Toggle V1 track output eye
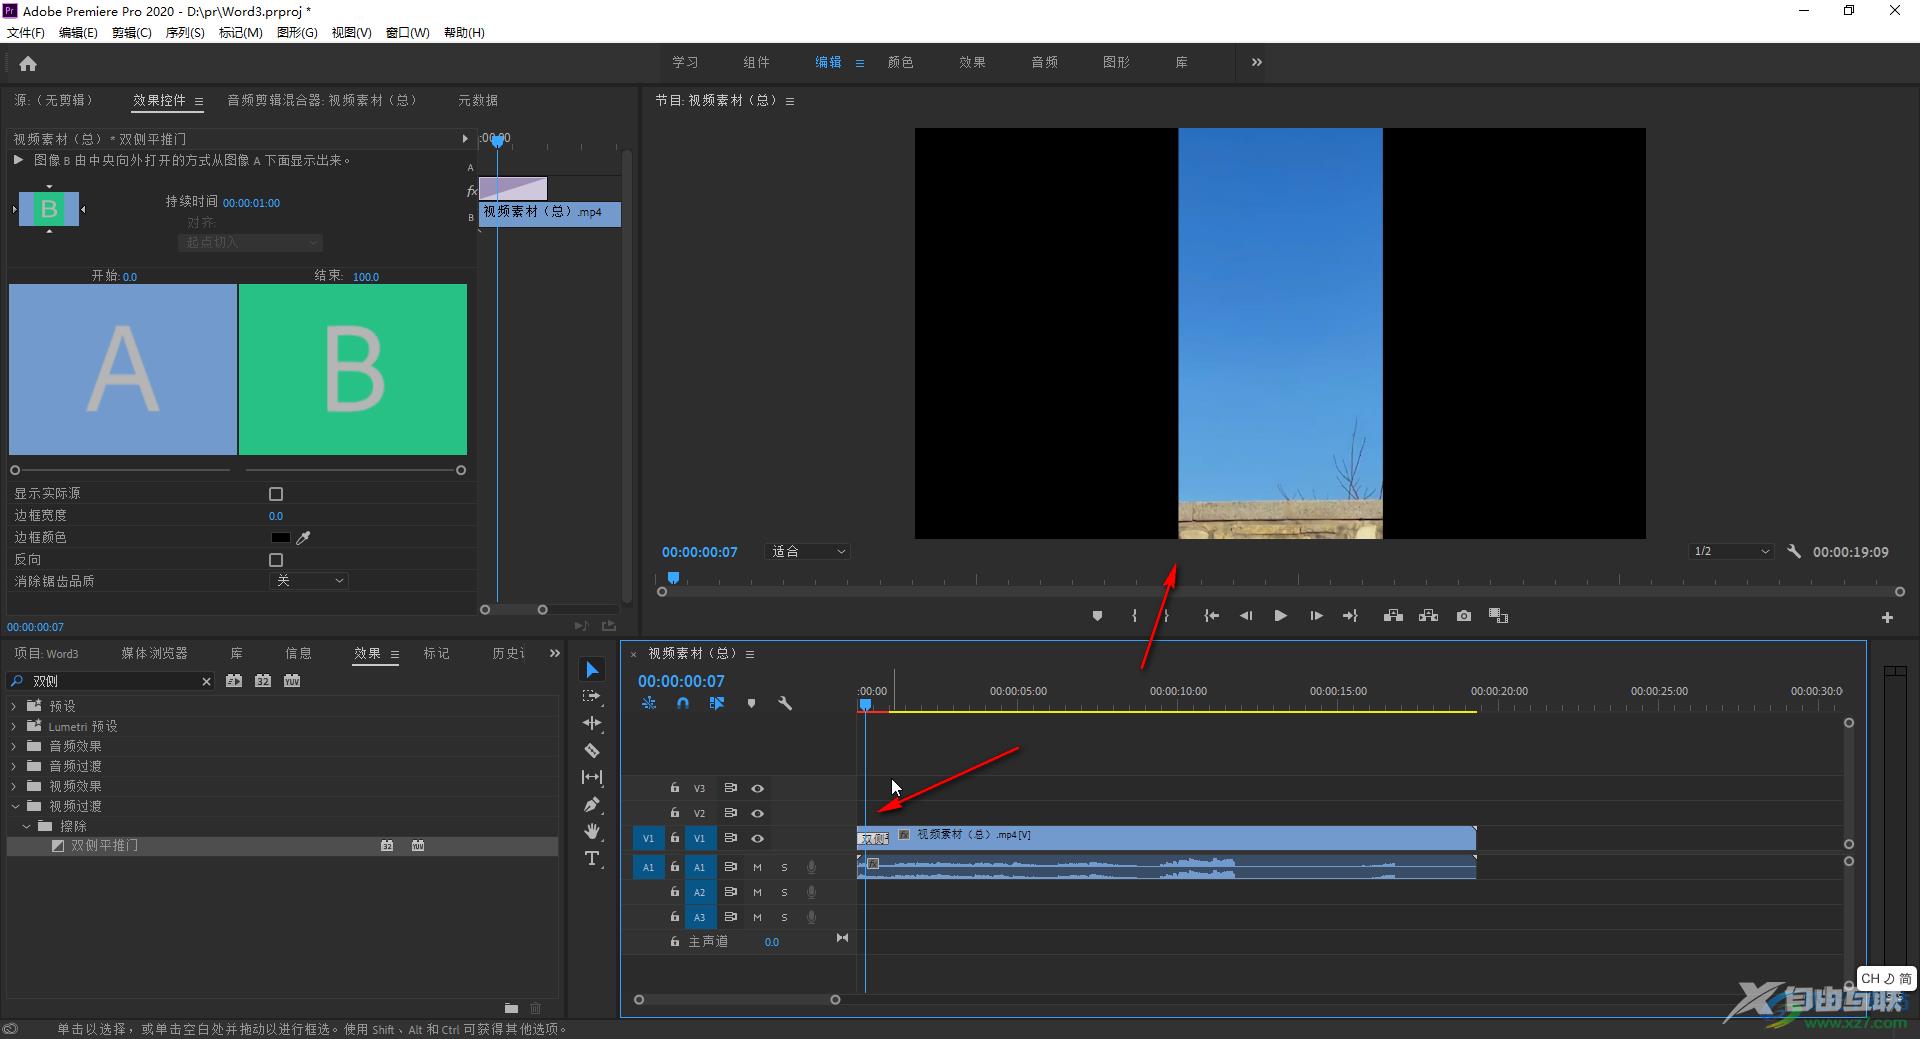 pos(757,838)
